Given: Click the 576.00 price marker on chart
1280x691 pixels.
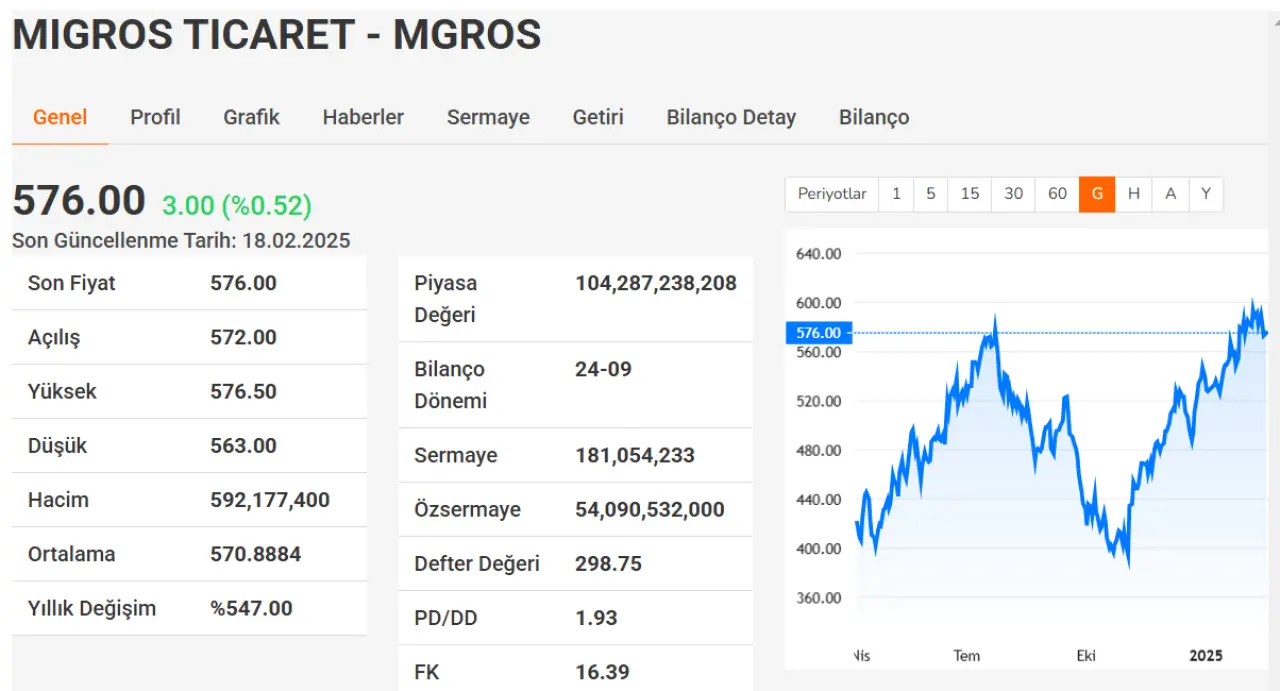Looking at the screenshot, I should pos(820,332).
